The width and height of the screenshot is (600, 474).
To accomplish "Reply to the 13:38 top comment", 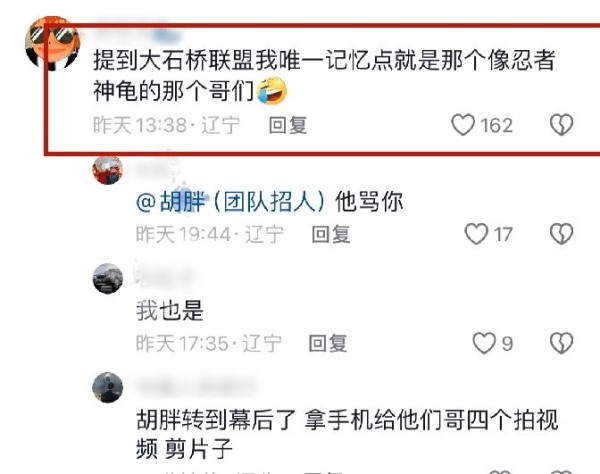I will coord(288,125).
